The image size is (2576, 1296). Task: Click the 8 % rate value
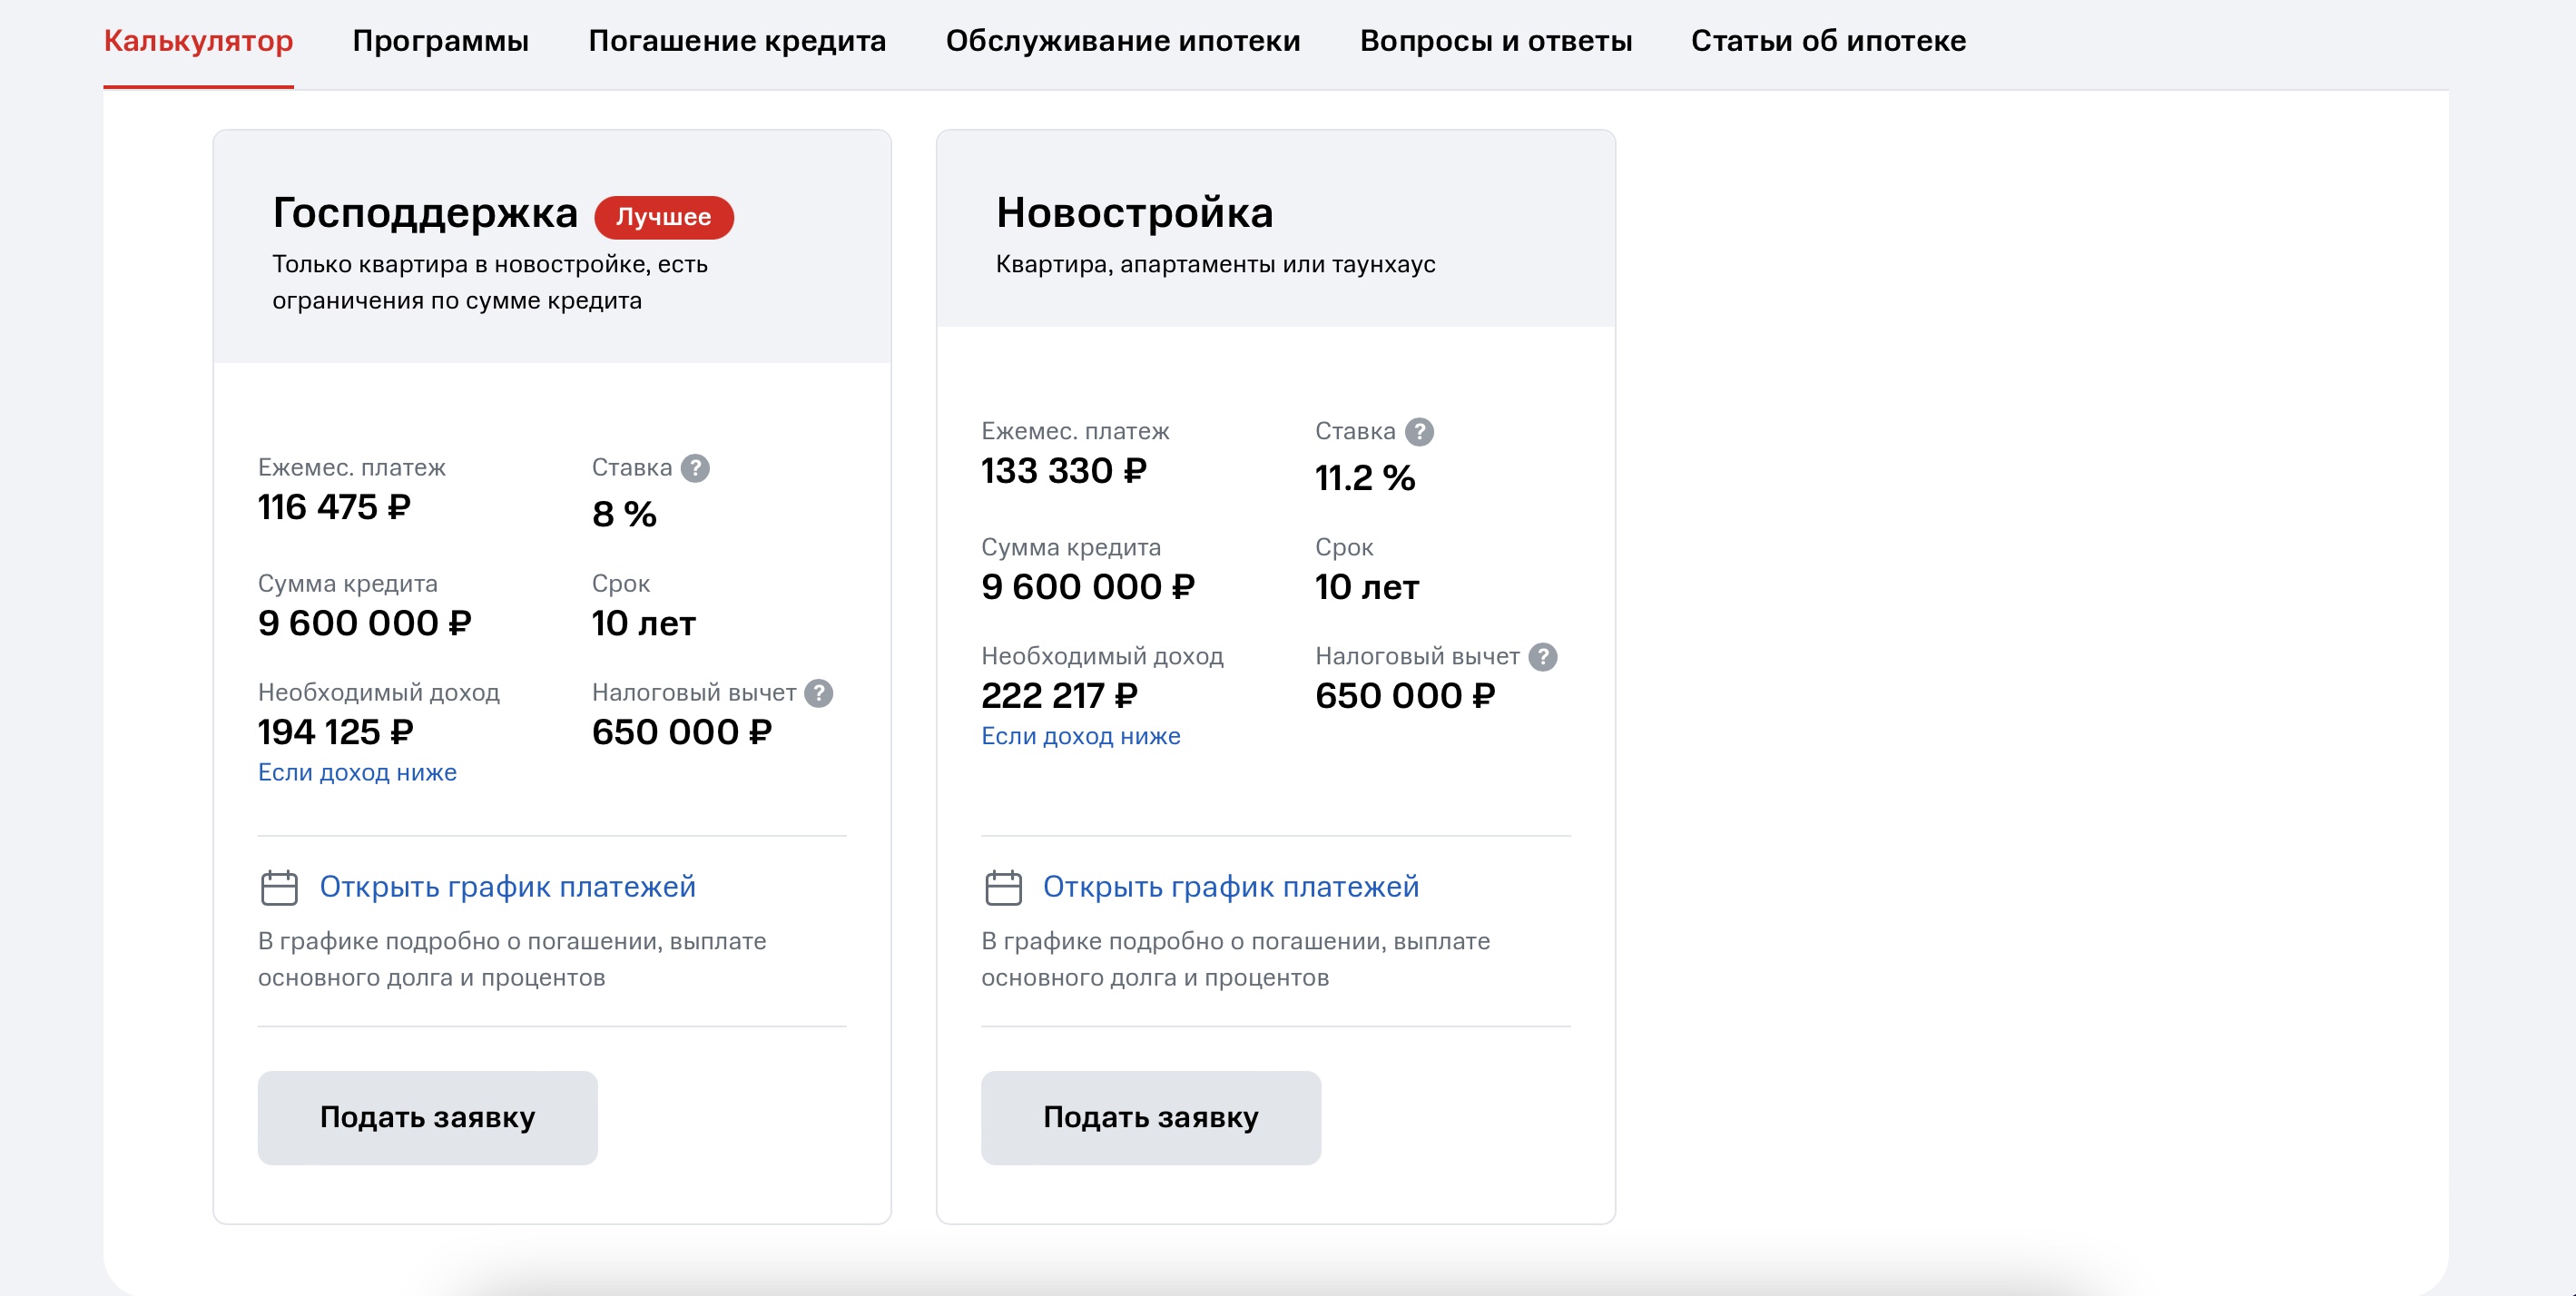[624, 514]
